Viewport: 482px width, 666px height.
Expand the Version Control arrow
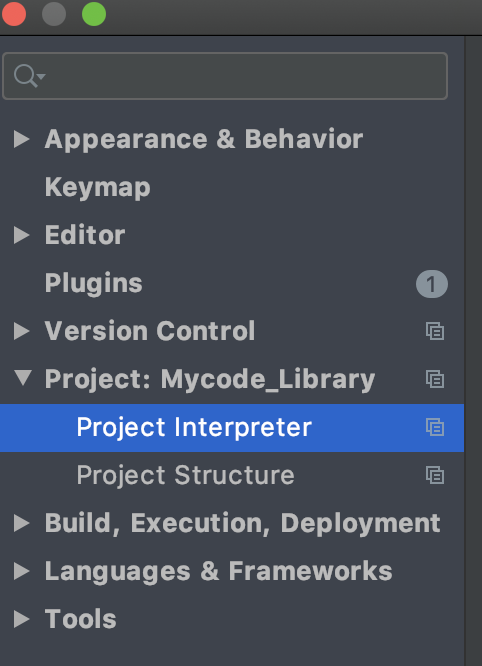coord(21,331)
